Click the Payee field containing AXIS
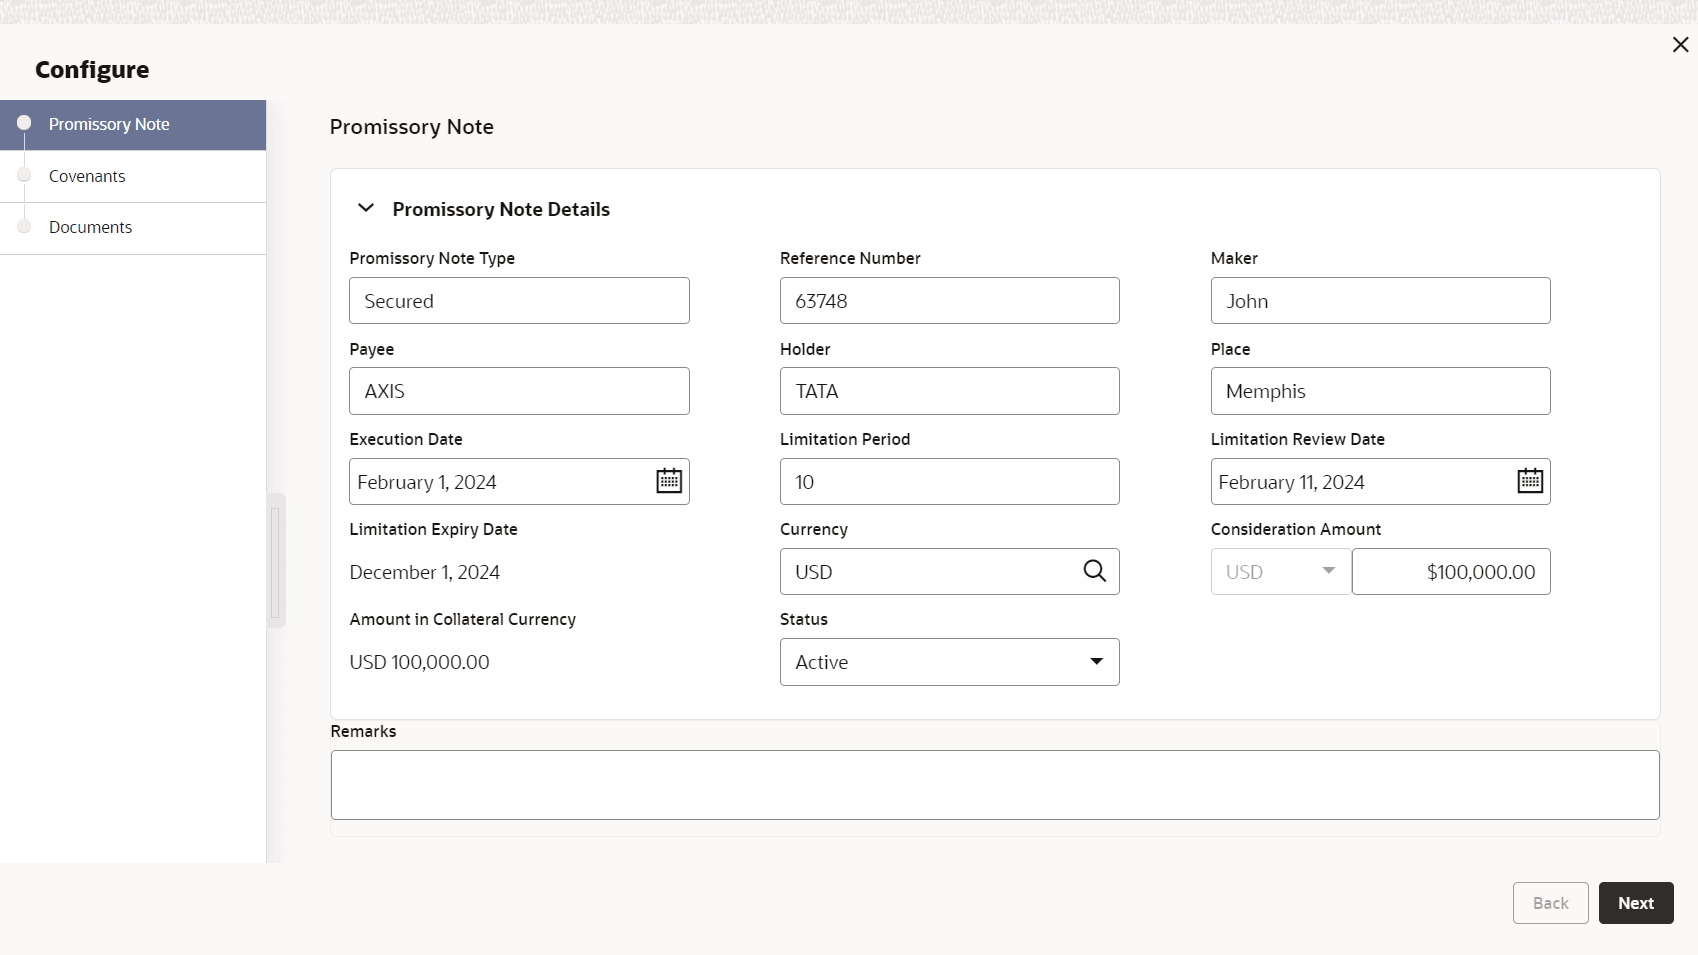The width and height of the screenshot is (1698, 955). [519, 391]
